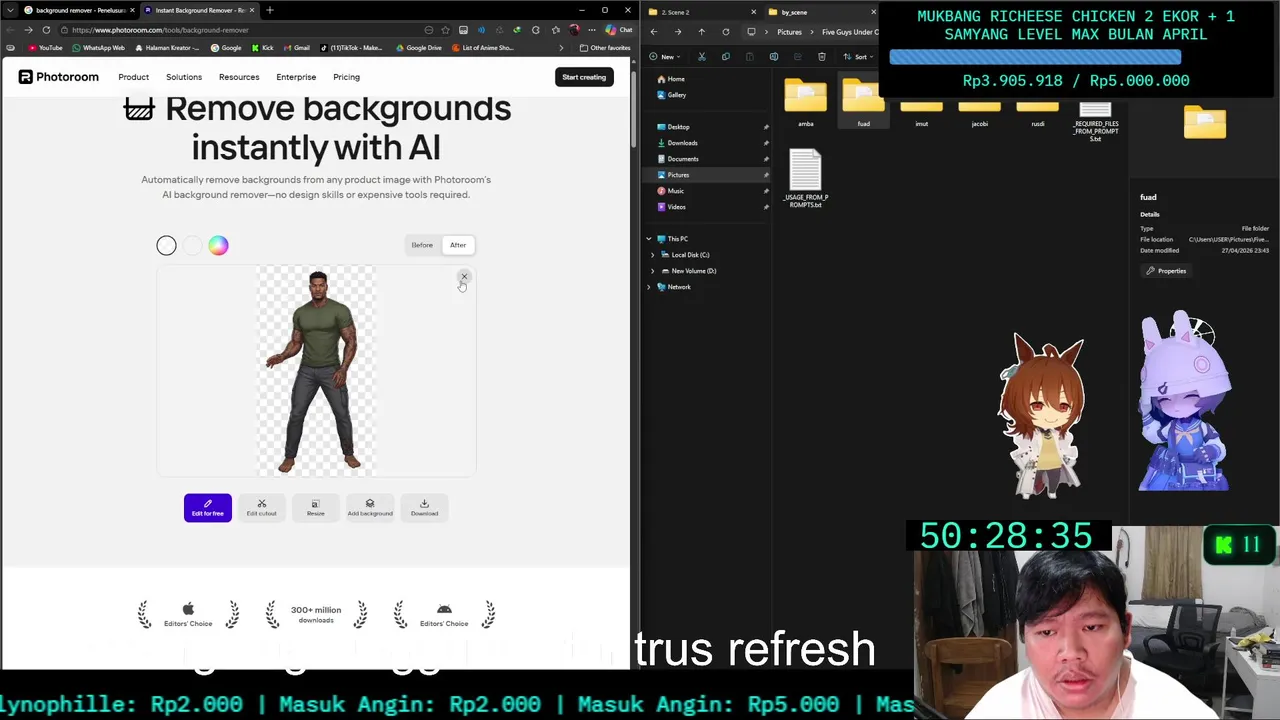Open the Enterprise page

pyautogui.click(x=296, y=77)
